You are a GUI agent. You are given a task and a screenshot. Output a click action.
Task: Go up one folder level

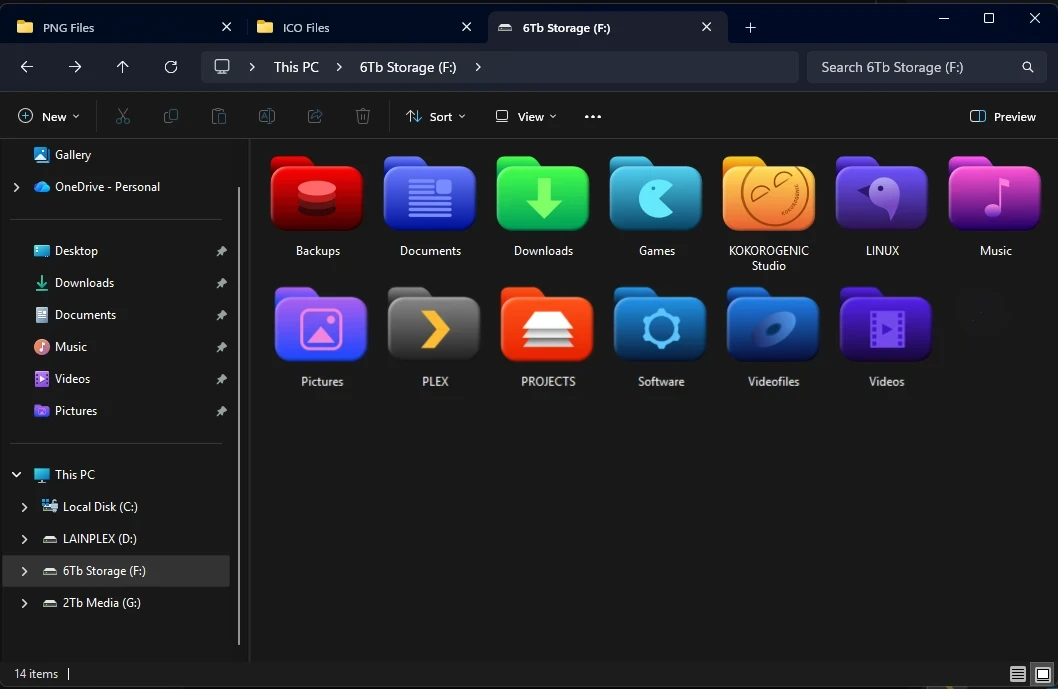(x=122, y=67)
